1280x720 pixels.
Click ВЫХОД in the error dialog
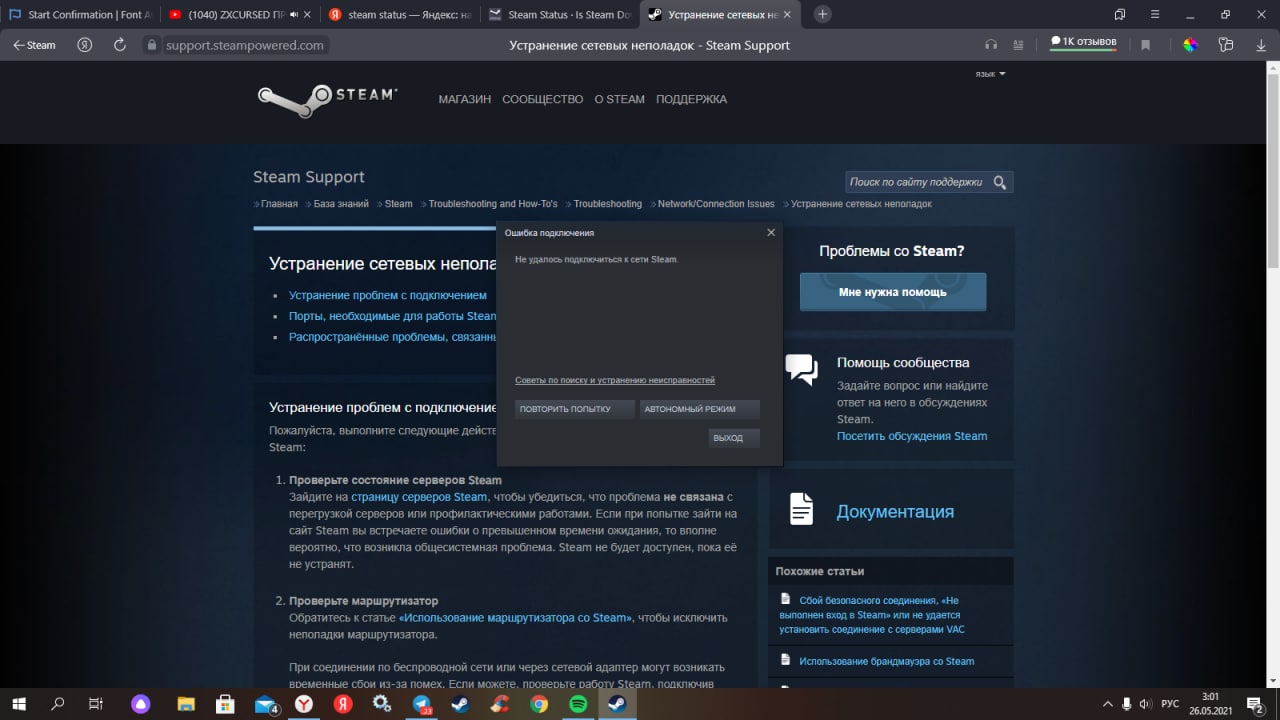click(735, 438)
